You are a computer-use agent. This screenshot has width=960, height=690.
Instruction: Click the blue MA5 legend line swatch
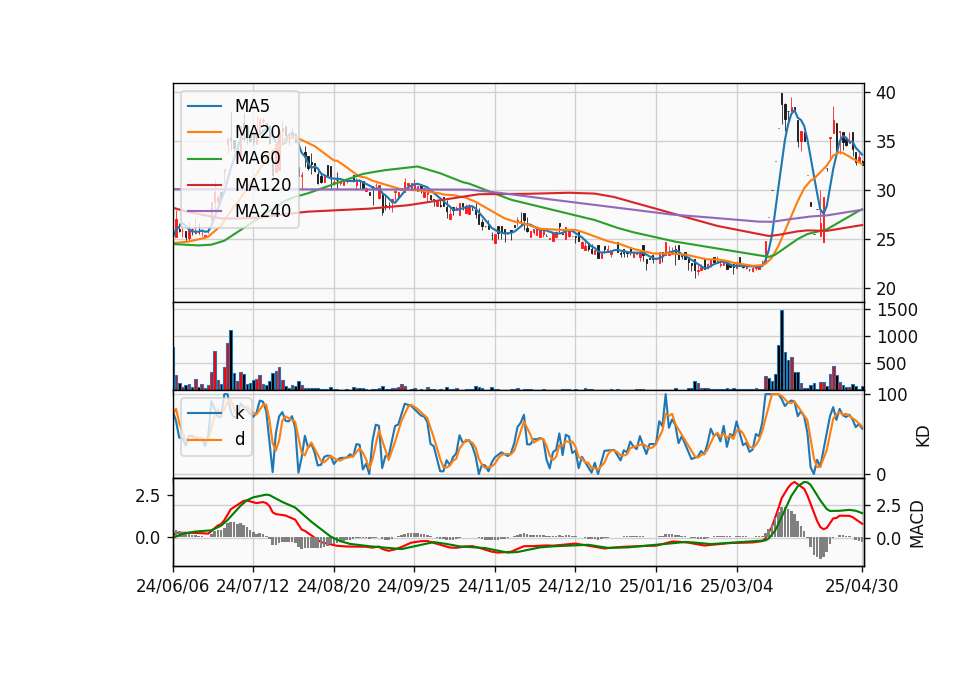(x=204, y=106)
